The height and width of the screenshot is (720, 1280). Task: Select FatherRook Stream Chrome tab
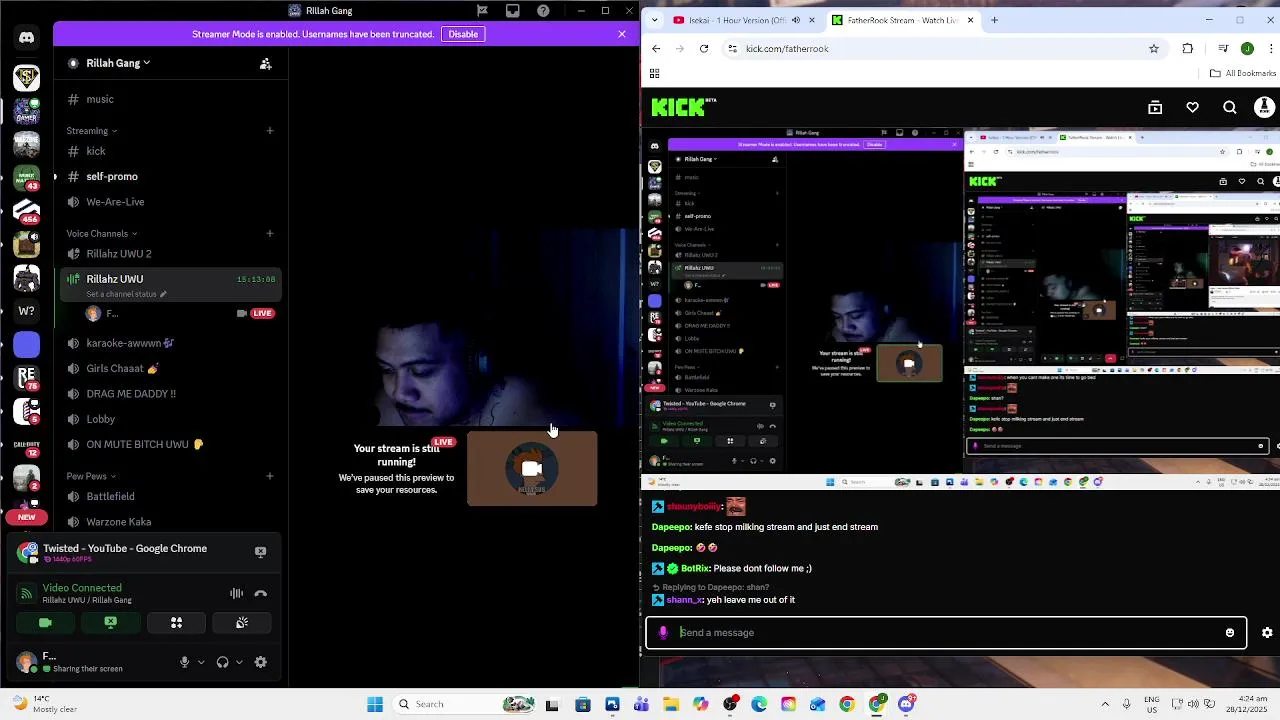click(x=900, y=20)
